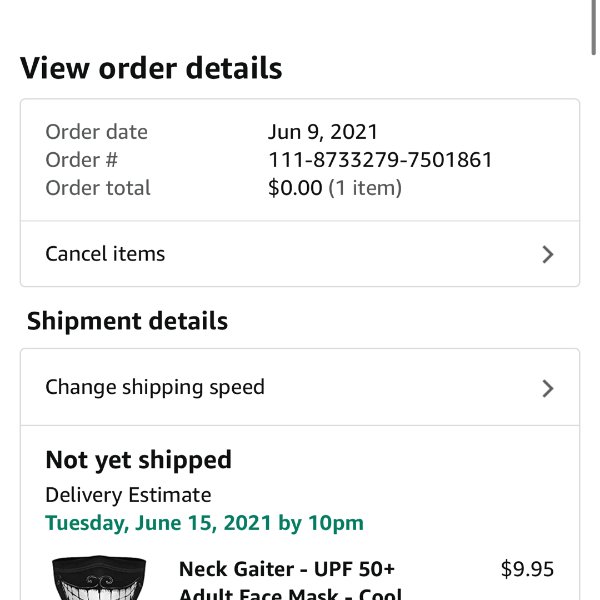Click the Shipment details section heading
This screenshot has height=600, width=600.
[x=127, y=321]
